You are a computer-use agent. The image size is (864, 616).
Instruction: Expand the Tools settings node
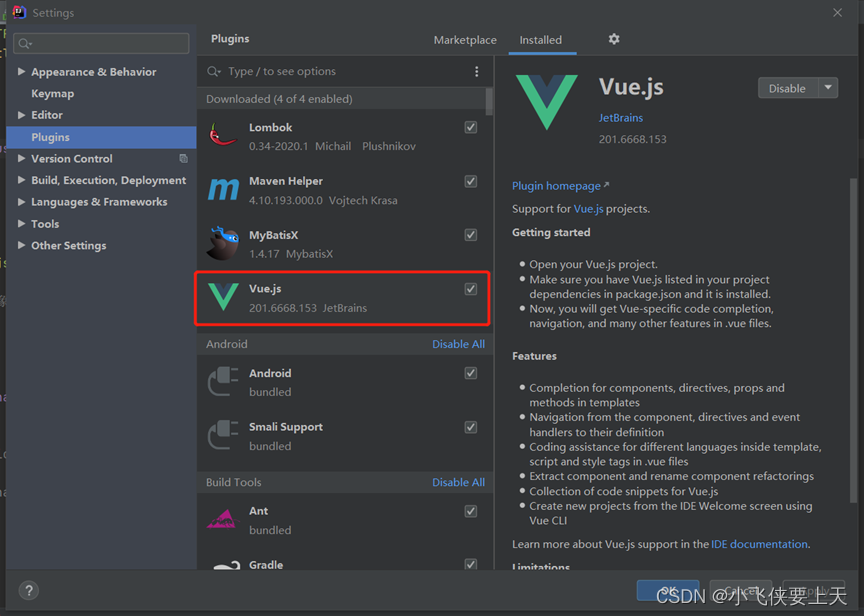[x=21, y=223]
